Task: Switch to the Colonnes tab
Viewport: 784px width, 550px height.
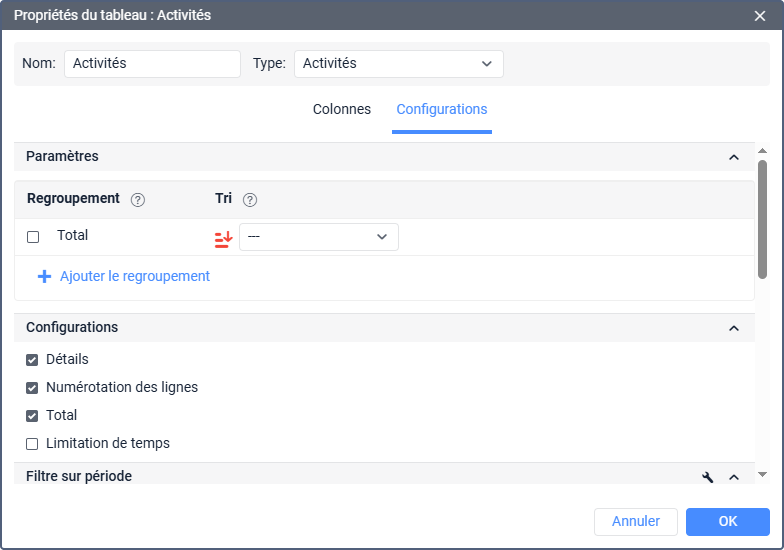Action: click(342, 110)
